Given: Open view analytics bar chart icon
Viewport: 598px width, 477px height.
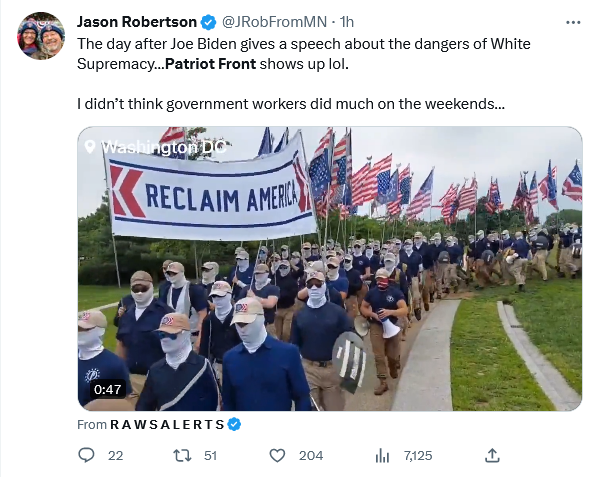Looking at the screenshot, I should coord(382,456).
